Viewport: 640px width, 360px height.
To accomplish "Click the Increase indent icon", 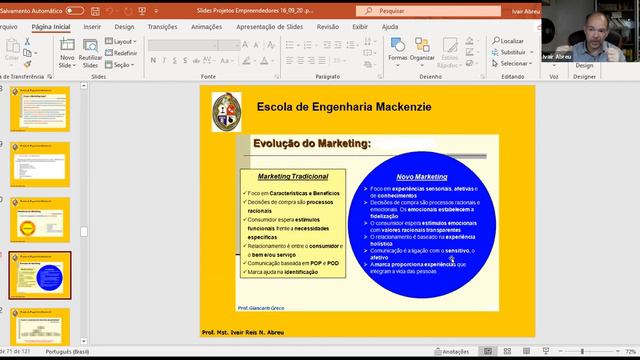I will click(x=338, y=44).
